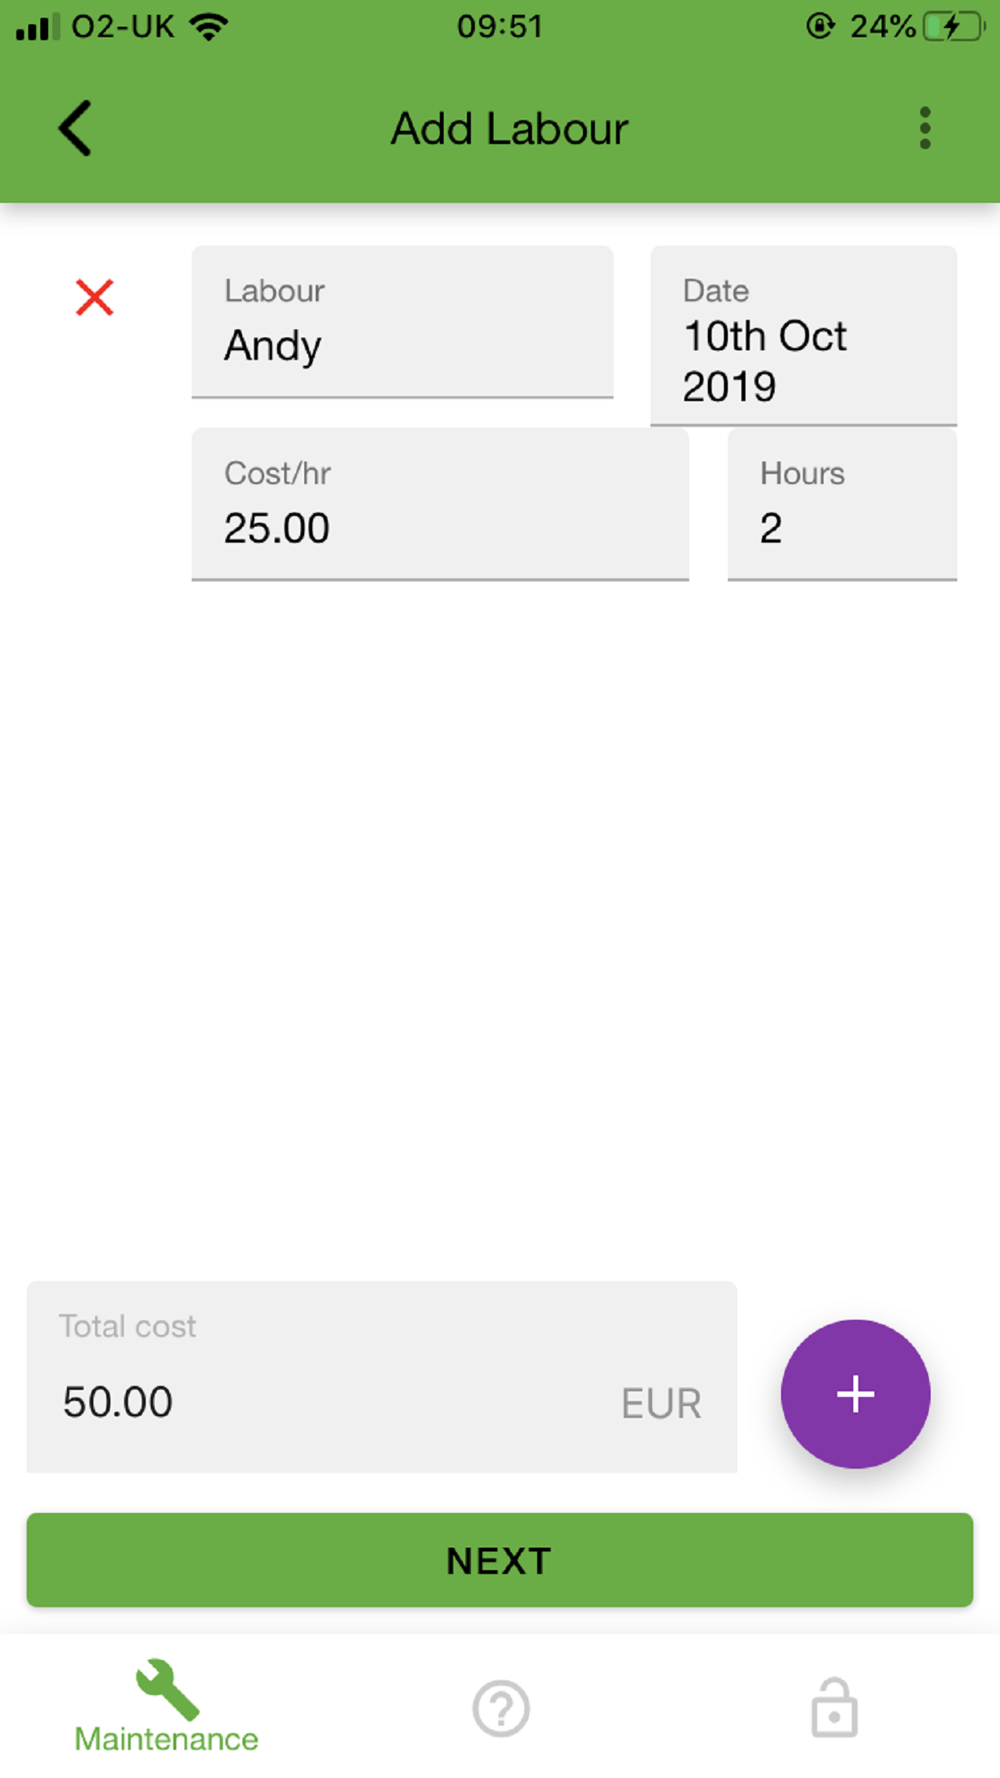The width and height of the screenshot is (1000, 1778).
Task: Remove labour entry with red X
Action: (x=95, y=297)
